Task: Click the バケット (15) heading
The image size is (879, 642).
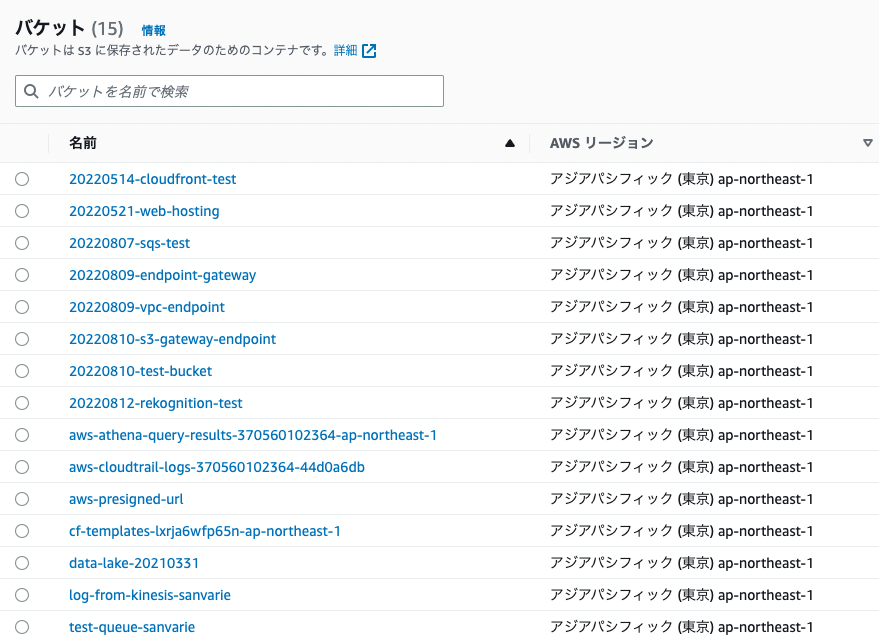Action: (x=69, y=28)
